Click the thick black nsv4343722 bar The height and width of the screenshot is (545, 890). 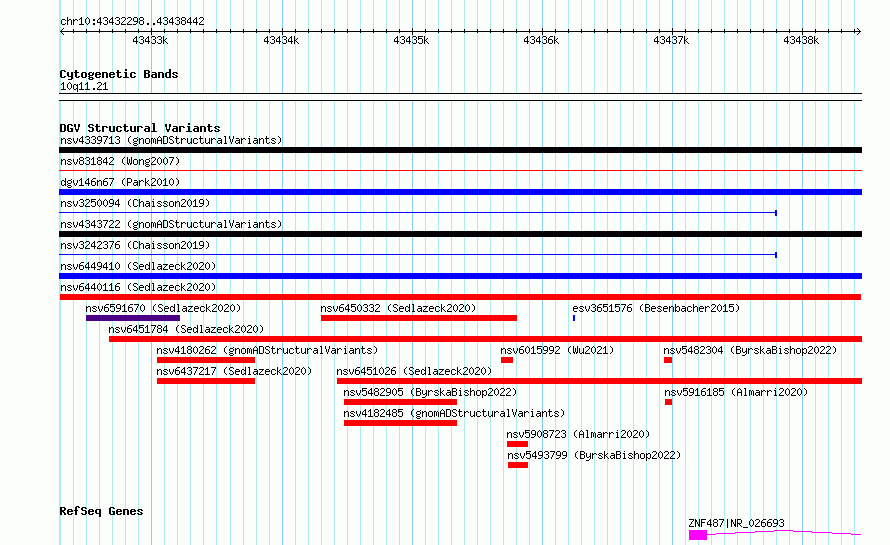(x=460, y=234)
